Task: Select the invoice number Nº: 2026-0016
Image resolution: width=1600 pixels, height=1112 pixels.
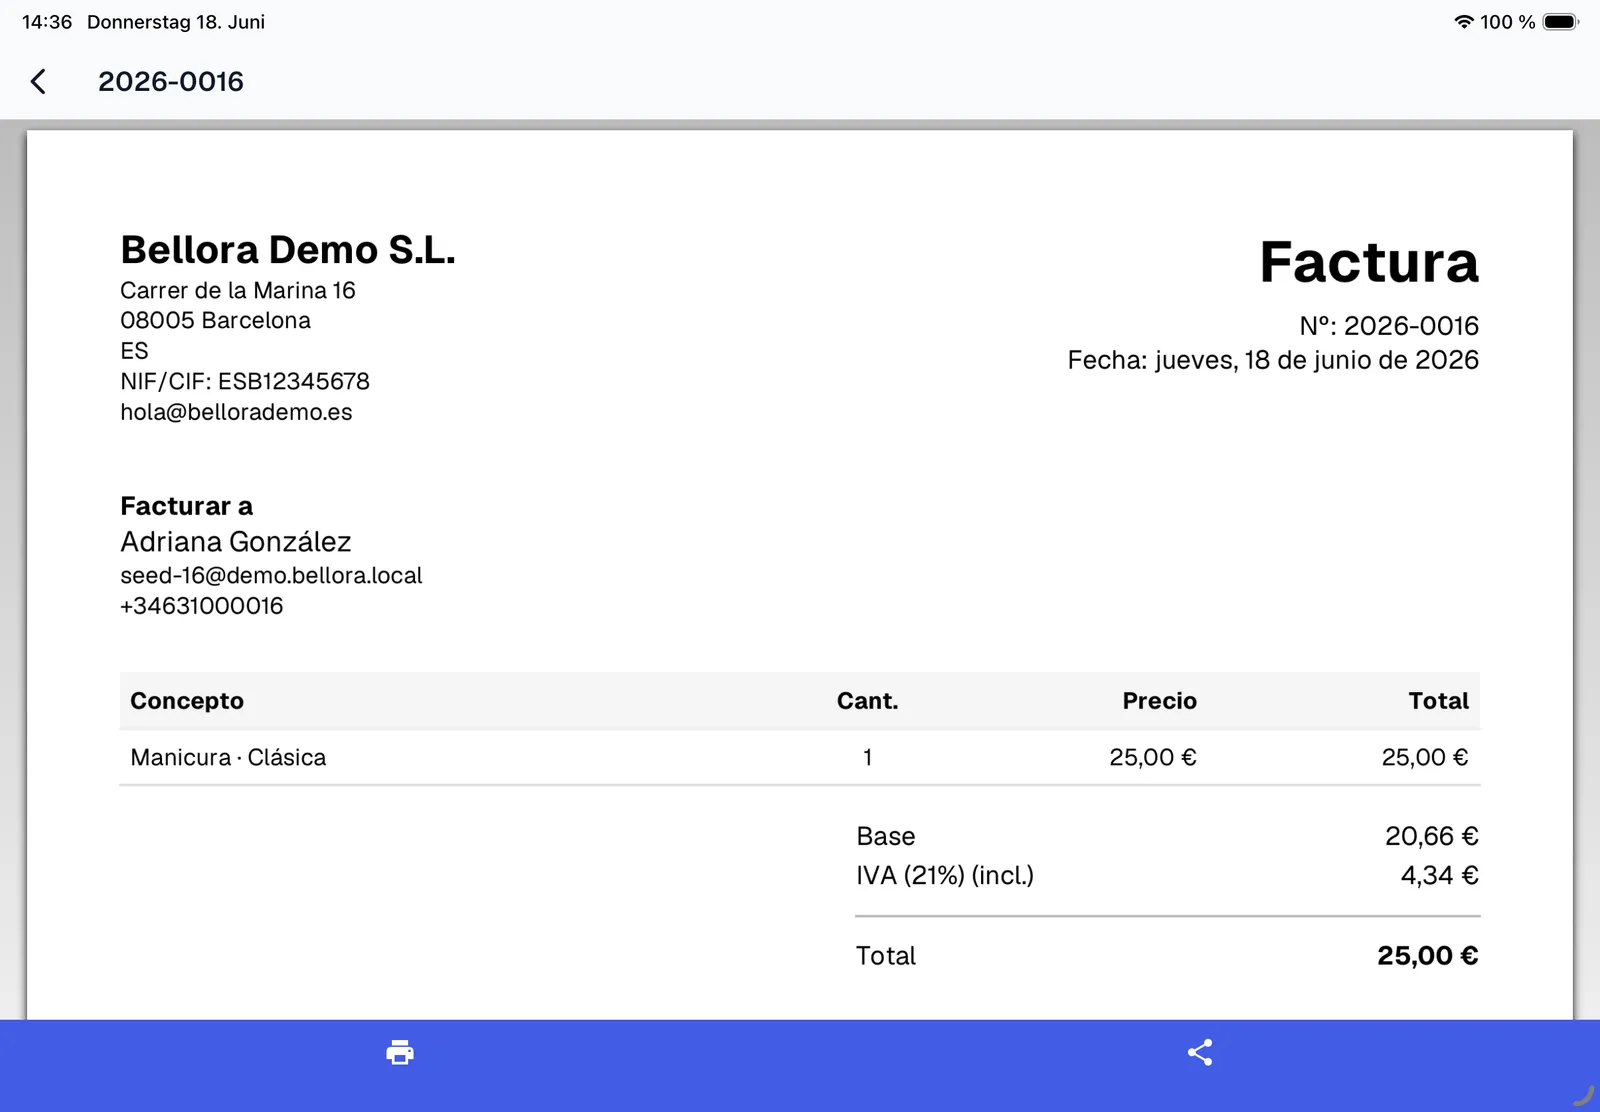Action: point(1389,326)
